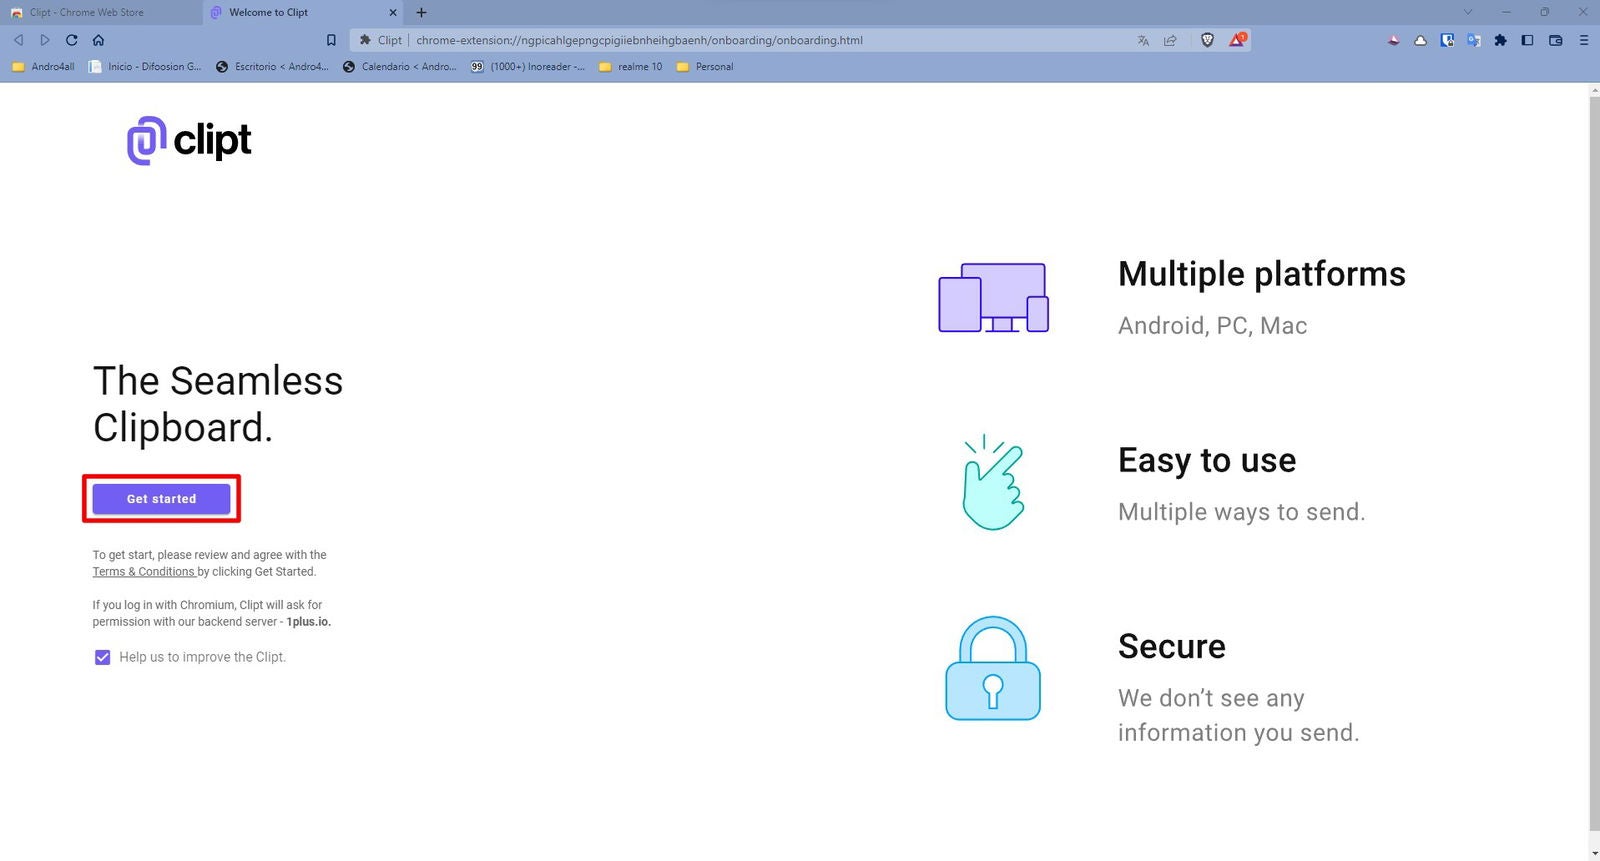The image size is (1600, 861).
Task: Open the Personal bookmarks folder
Action: (705, 67)
